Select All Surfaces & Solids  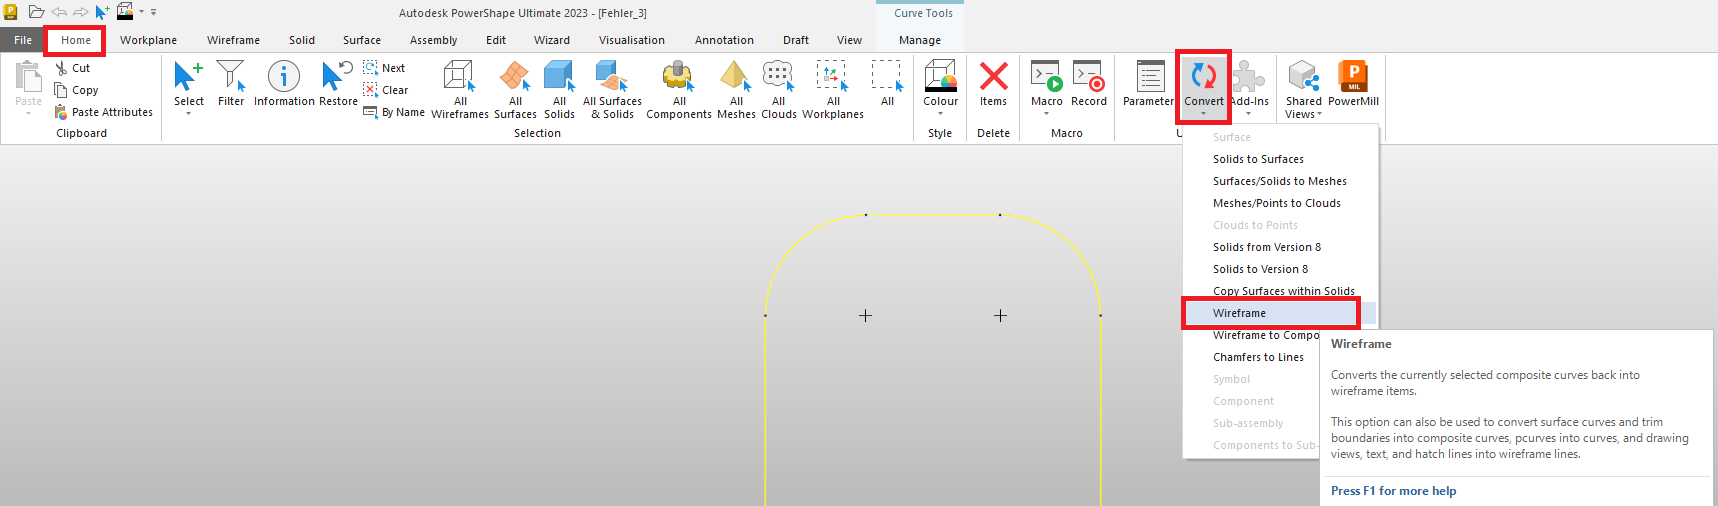coord(612,89)
